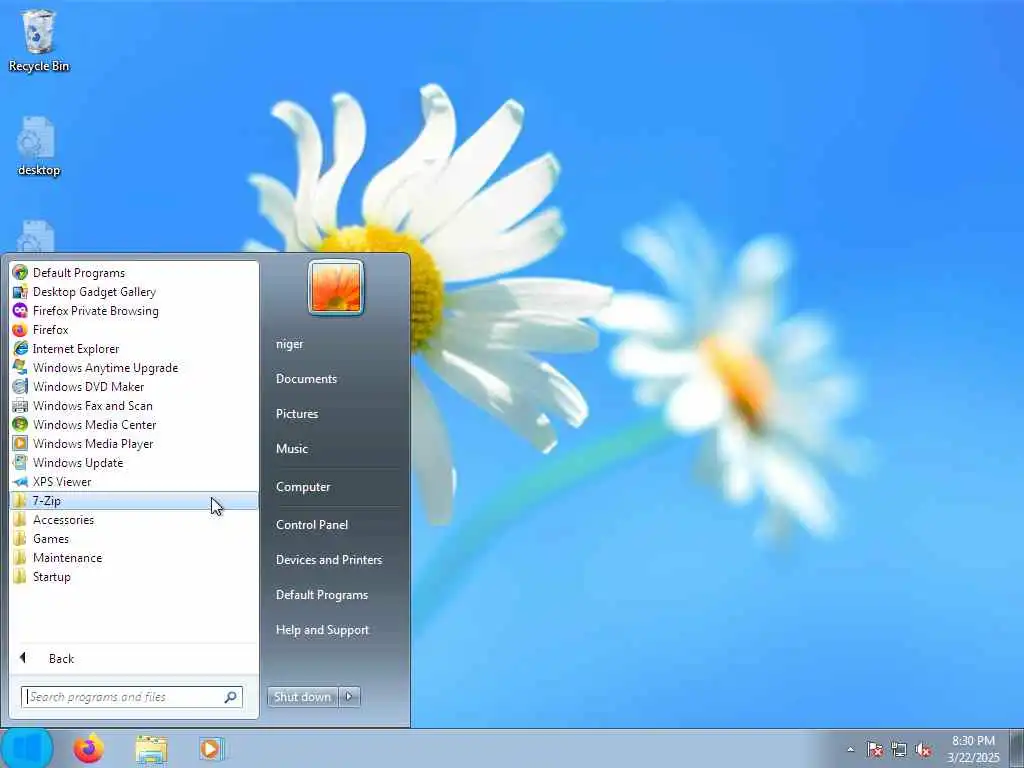Expand the Games folder
Image resolution: width=1024 pixels, height=768 pixels.
click(134, 539)
